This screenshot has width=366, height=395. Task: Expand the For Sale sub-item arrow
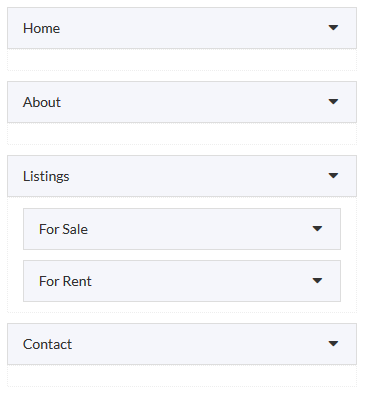pyautogui.click(x=317, y=229)
